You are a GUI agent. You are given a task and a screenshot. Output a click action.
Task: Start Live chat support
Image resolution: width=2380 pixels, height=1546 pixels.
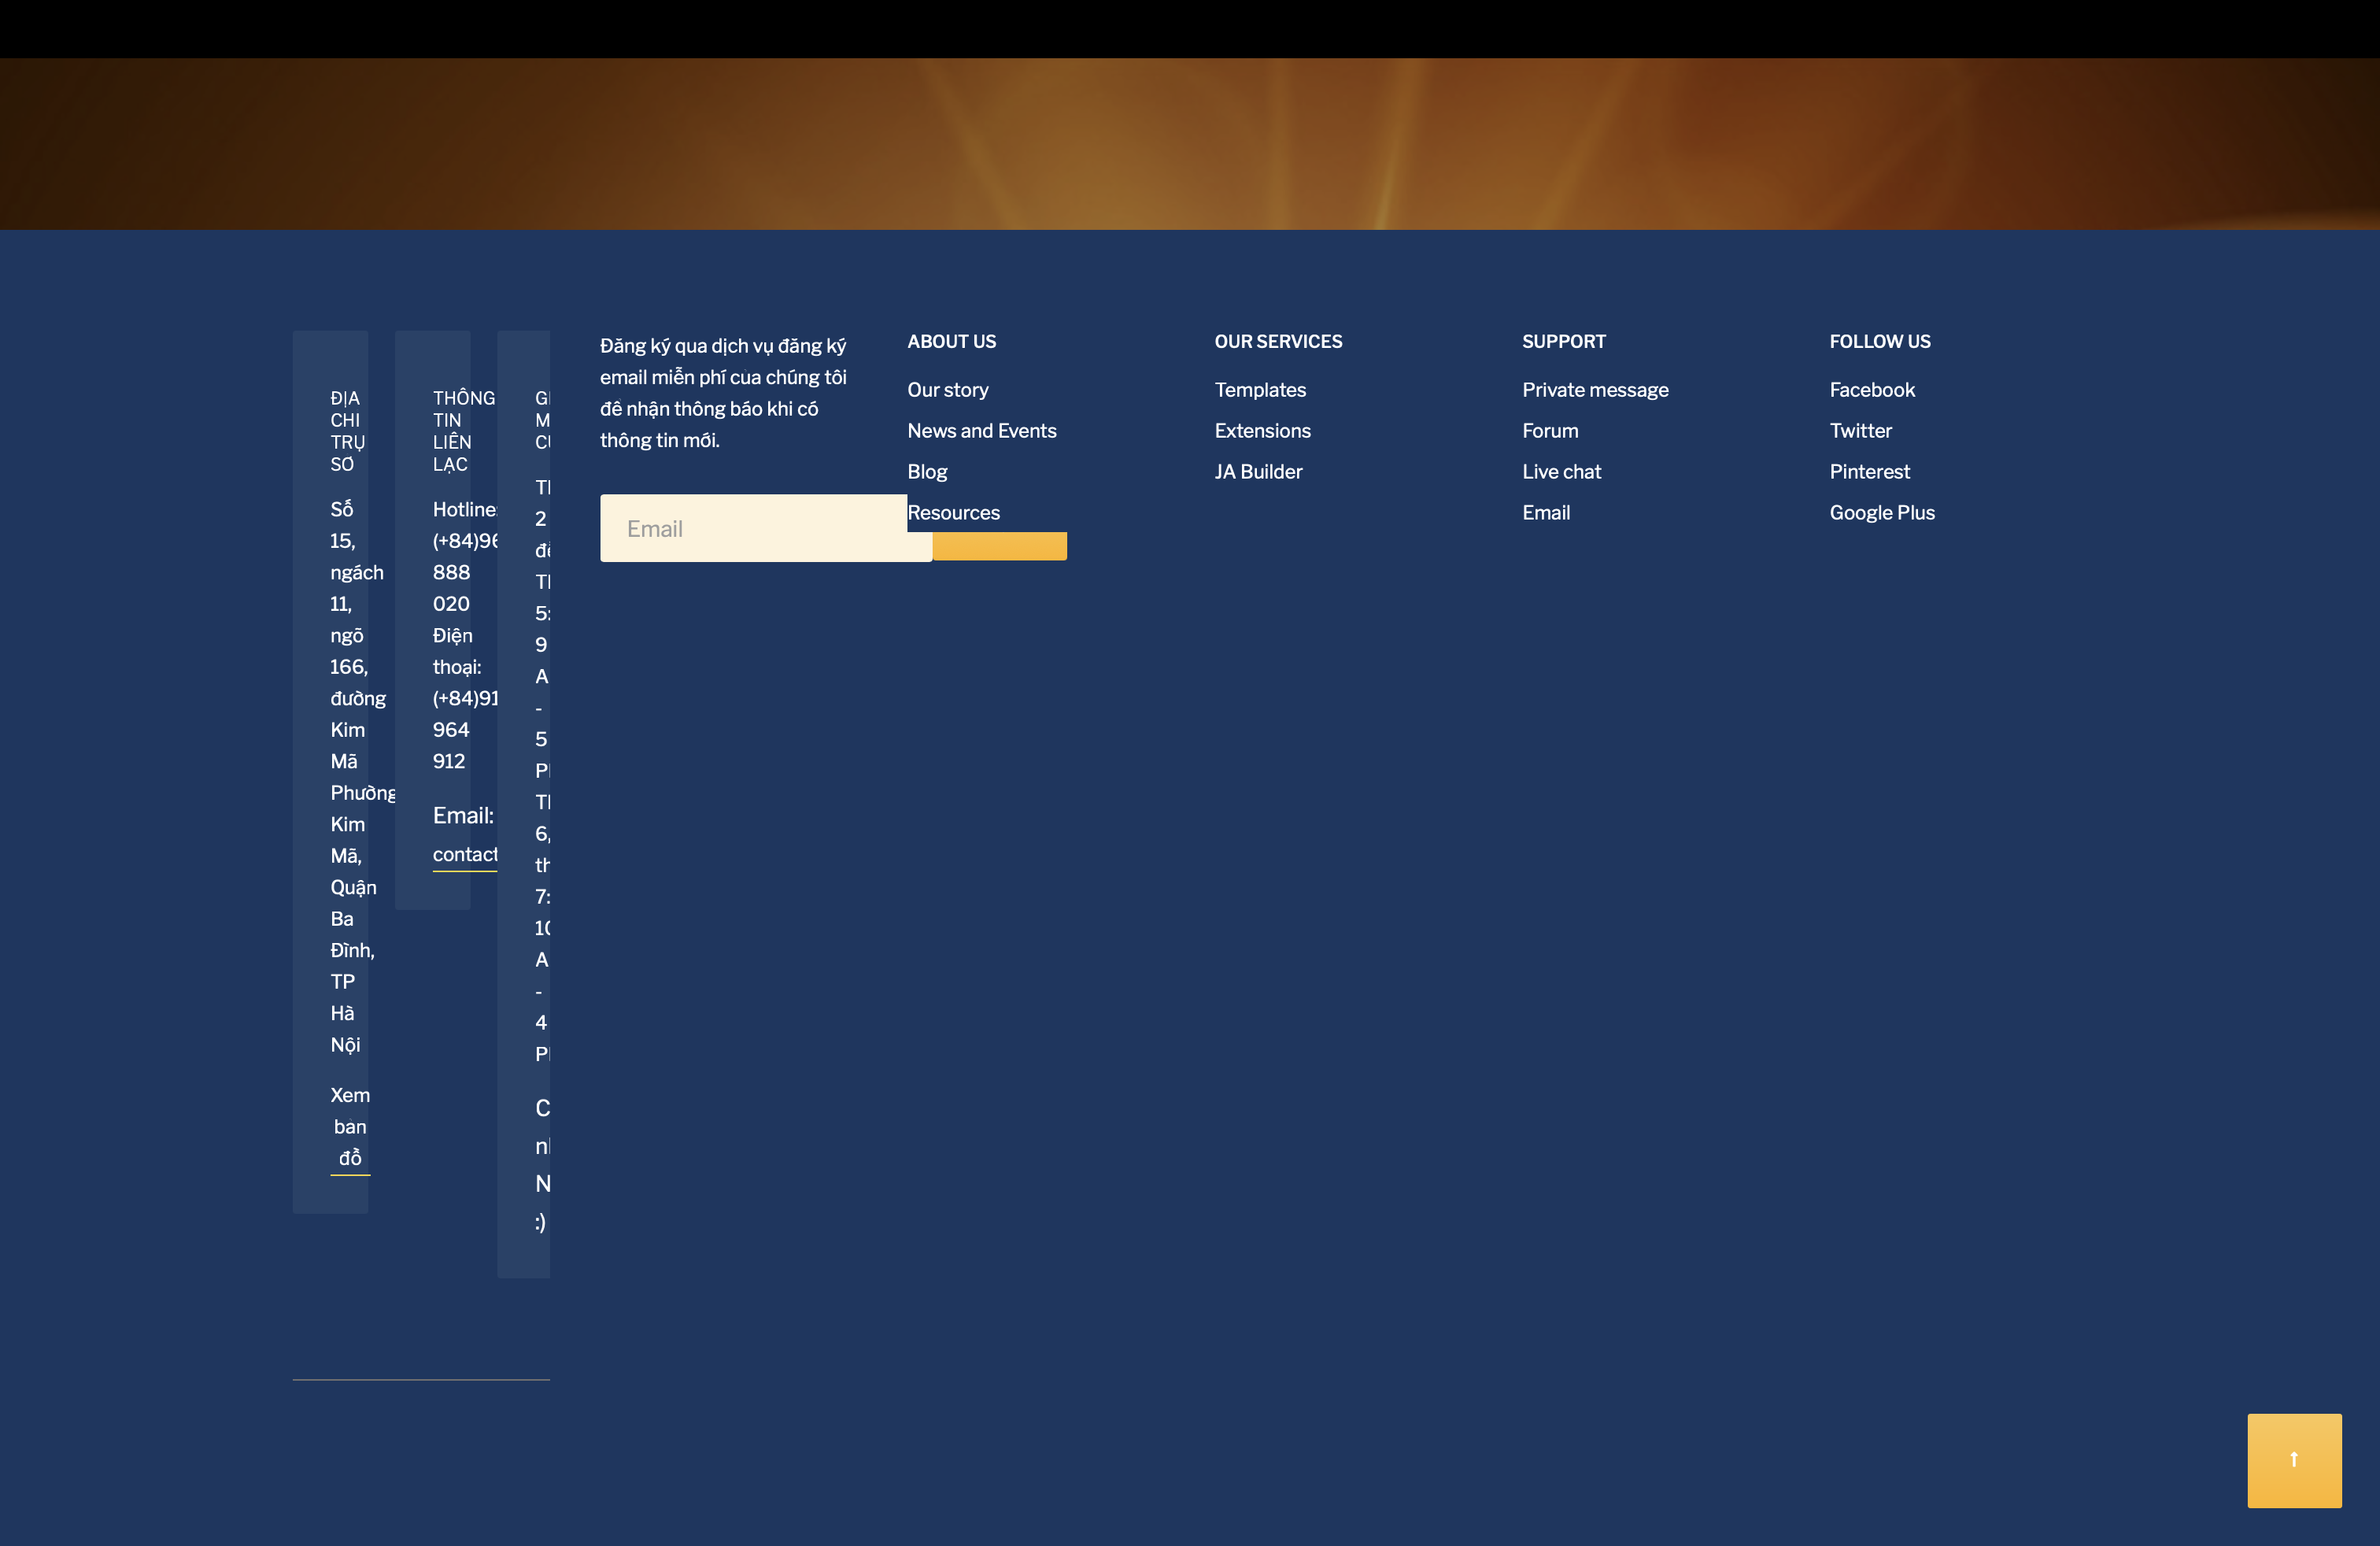click(x=1560, y=472)
